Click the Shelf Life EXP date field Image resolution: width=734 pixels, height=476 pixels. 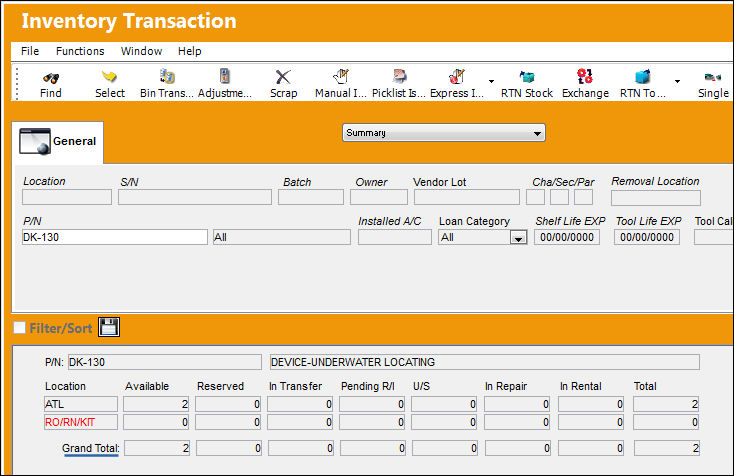[x=567, y=237]
